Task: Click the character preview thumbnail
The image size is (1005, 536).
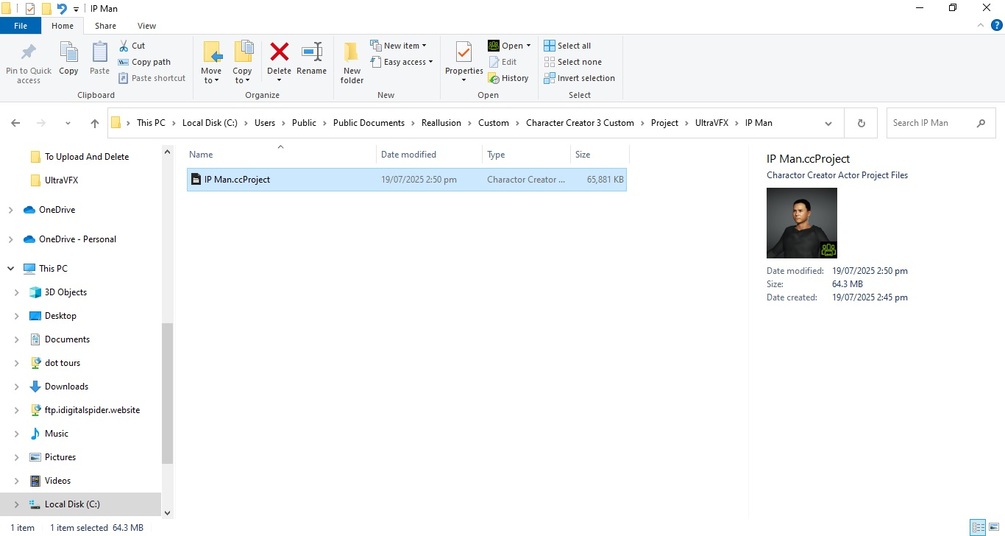Action: [802, 223]
